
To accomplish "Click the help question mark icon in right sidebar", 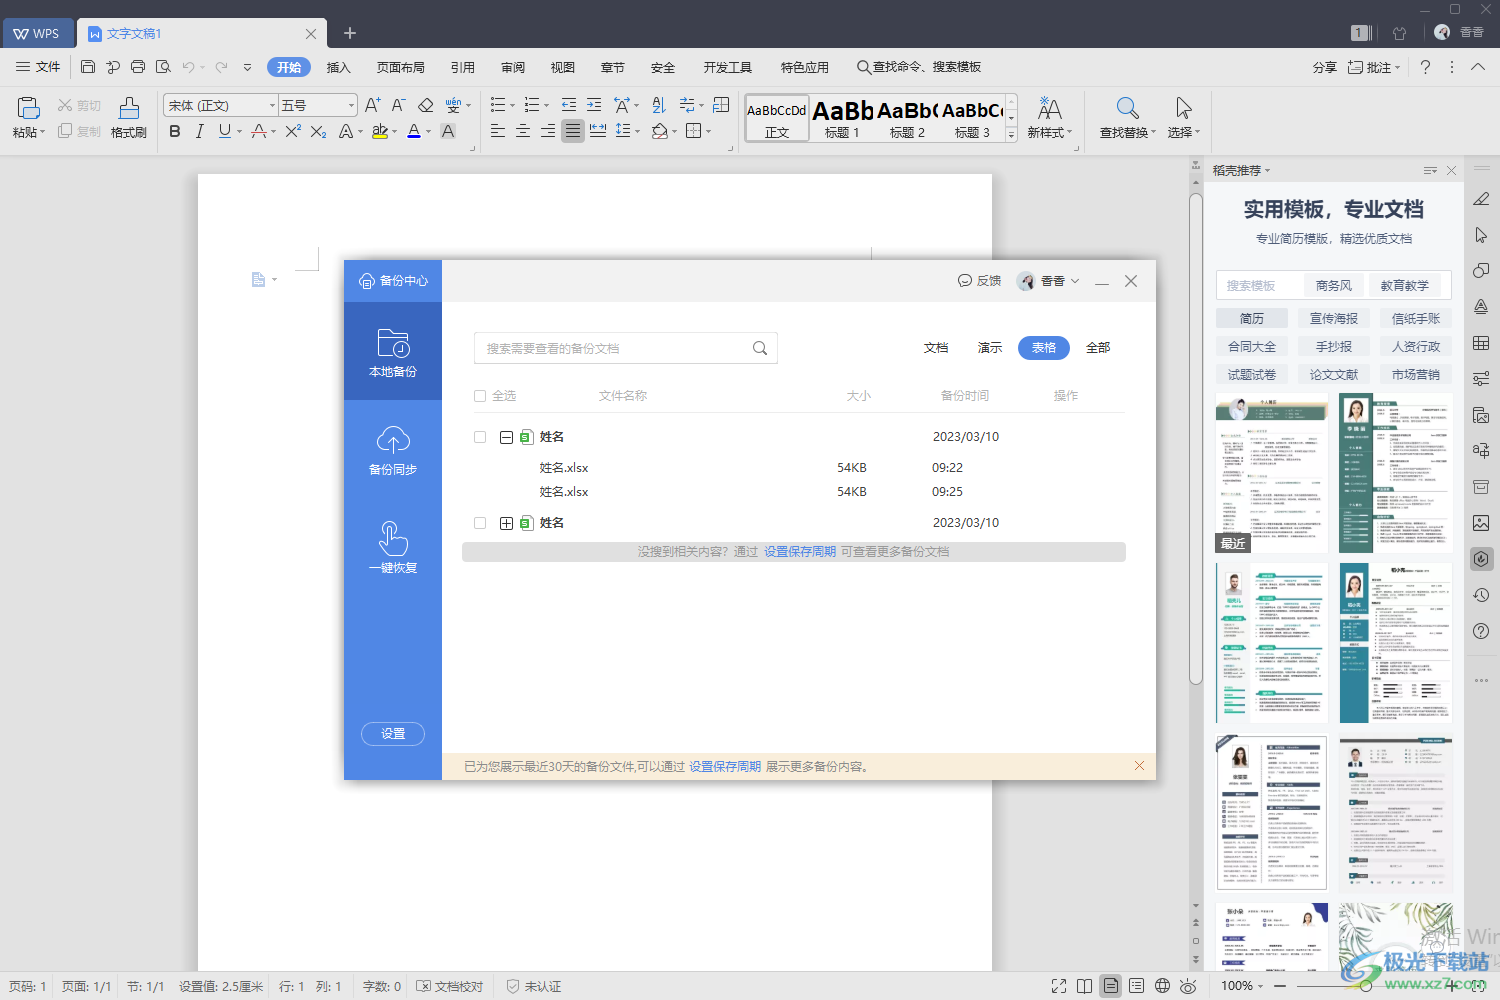I will coord(1481,631).
